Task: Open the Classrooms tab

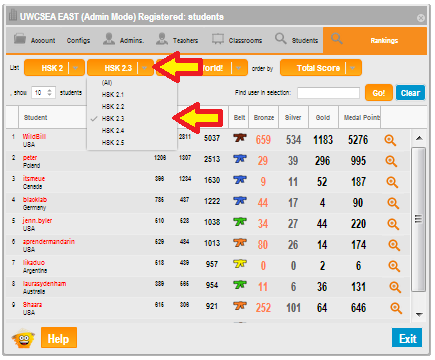Action: coord(237,40)
